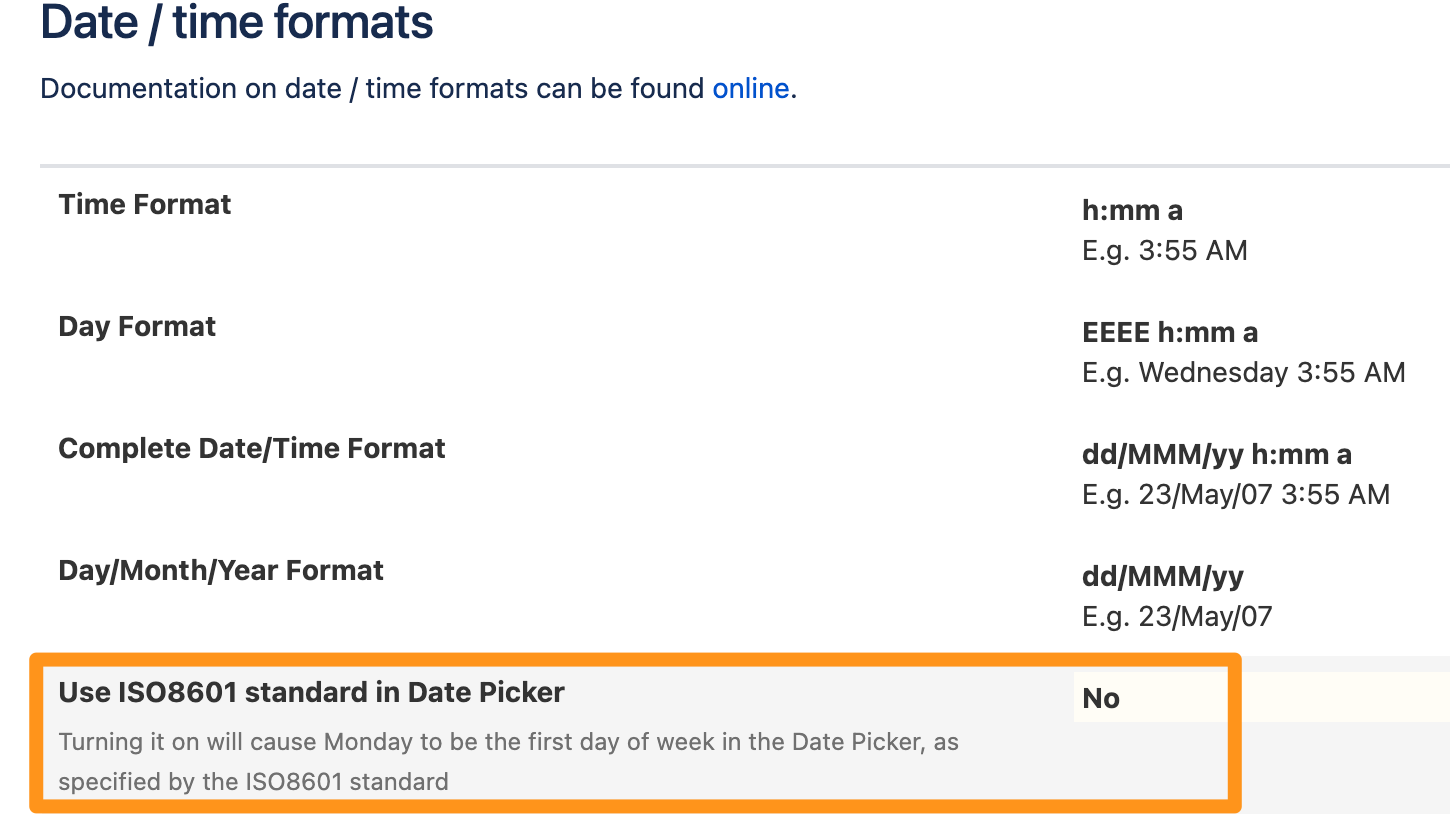Select the E.g. 3:55 AM example text
The width and height of the screenshot is (1450, 814).
click(1165, 250)
